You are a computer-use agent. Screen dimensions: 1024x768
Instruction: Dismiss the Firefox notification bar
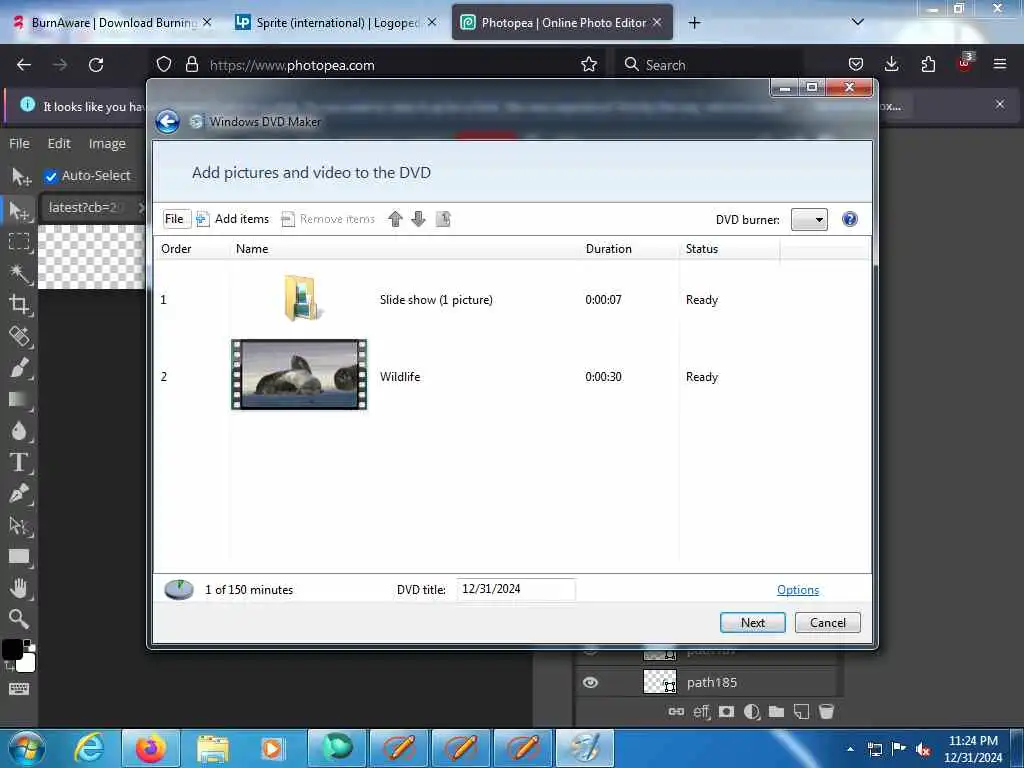click(1000, 104)
